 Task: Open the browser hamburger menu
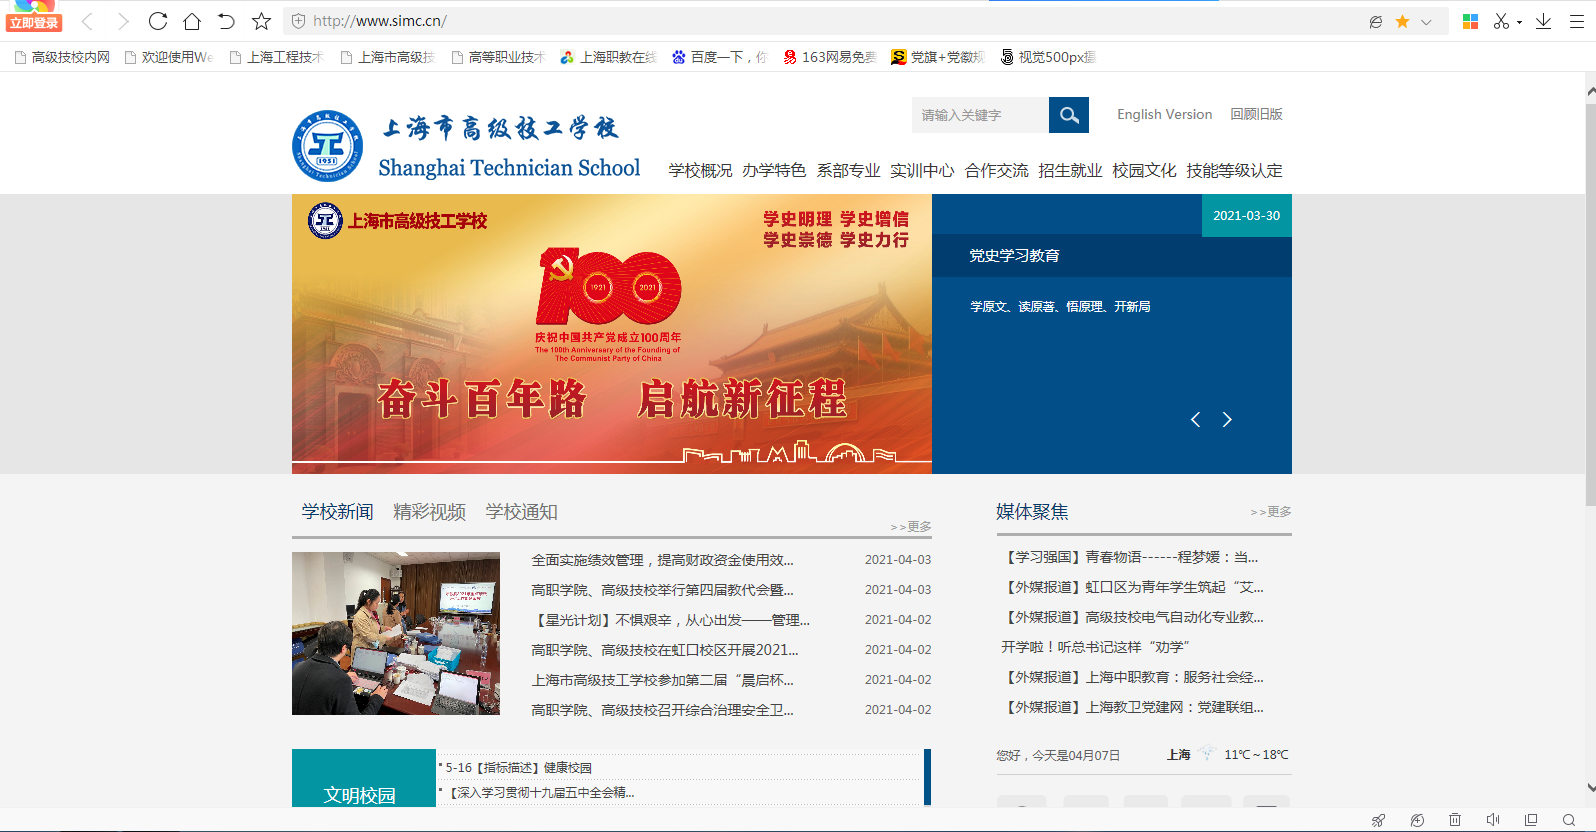pyautogui.click(x=1577, y=21)
